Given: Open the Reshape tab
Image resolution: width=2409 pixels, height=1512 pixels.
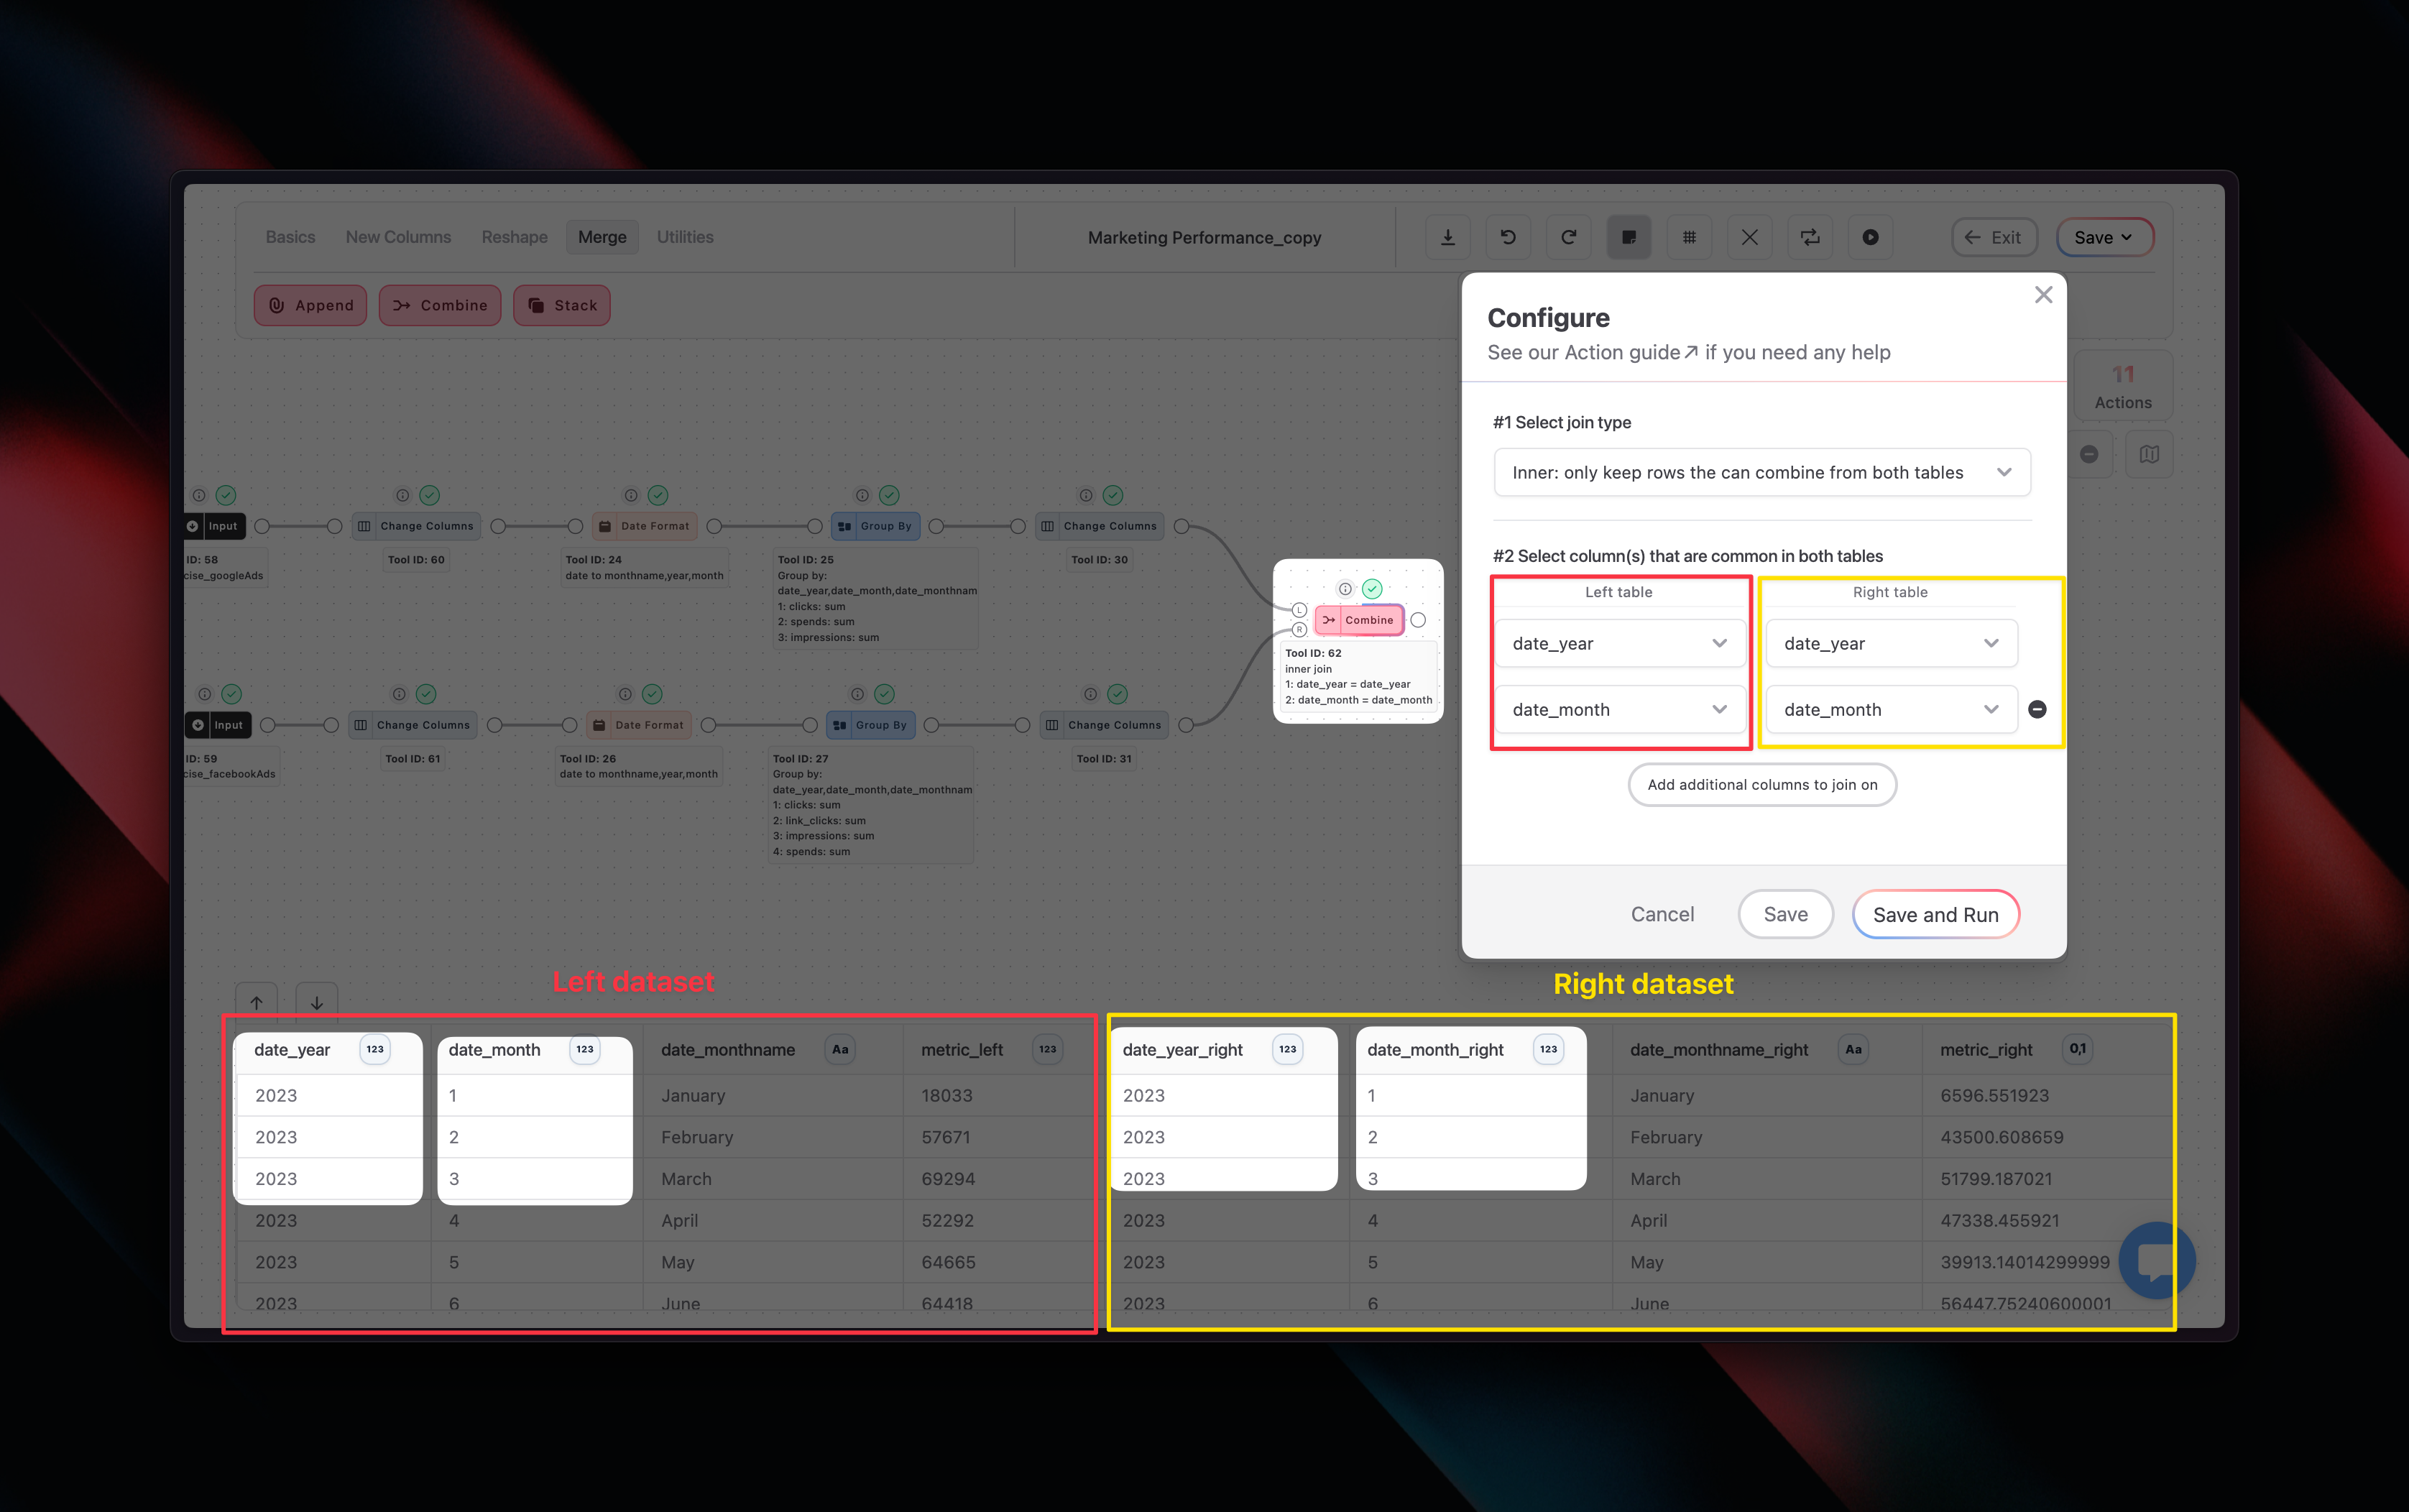Looking at the screenshot, I should point(514,237).
